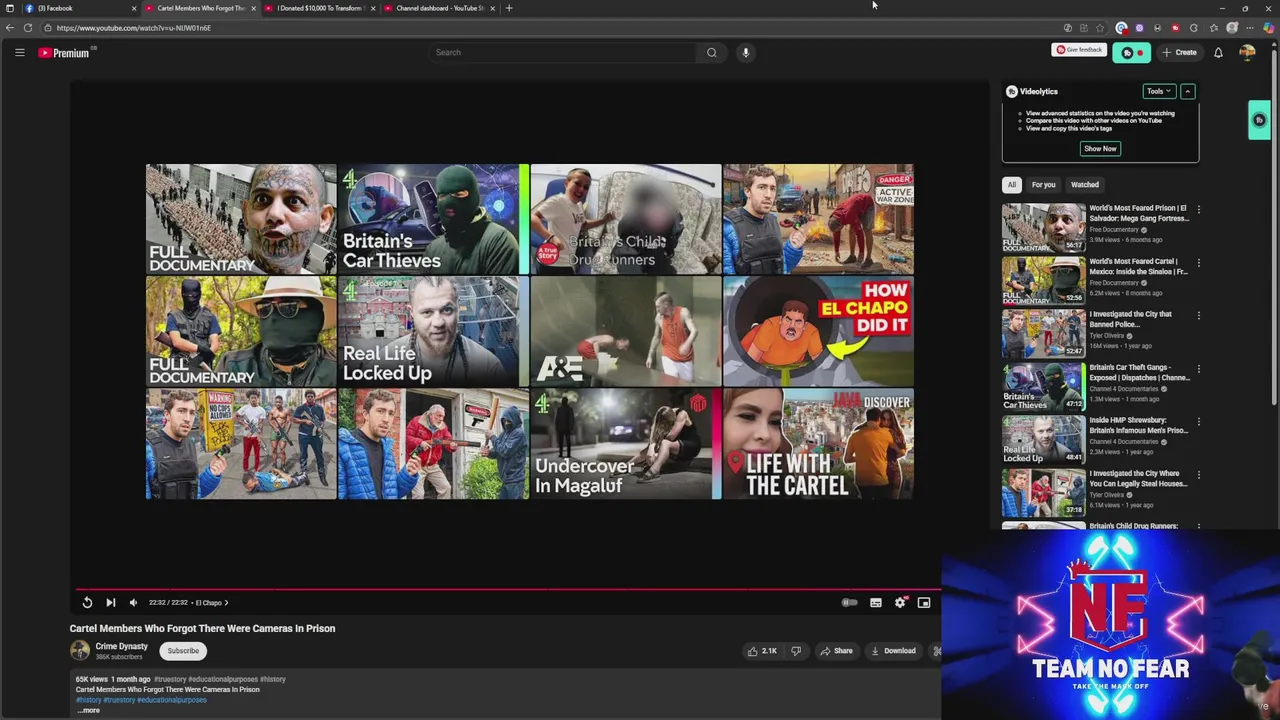Start voice search with the microphone
The image size is (1280, 720).
point(745,52)
